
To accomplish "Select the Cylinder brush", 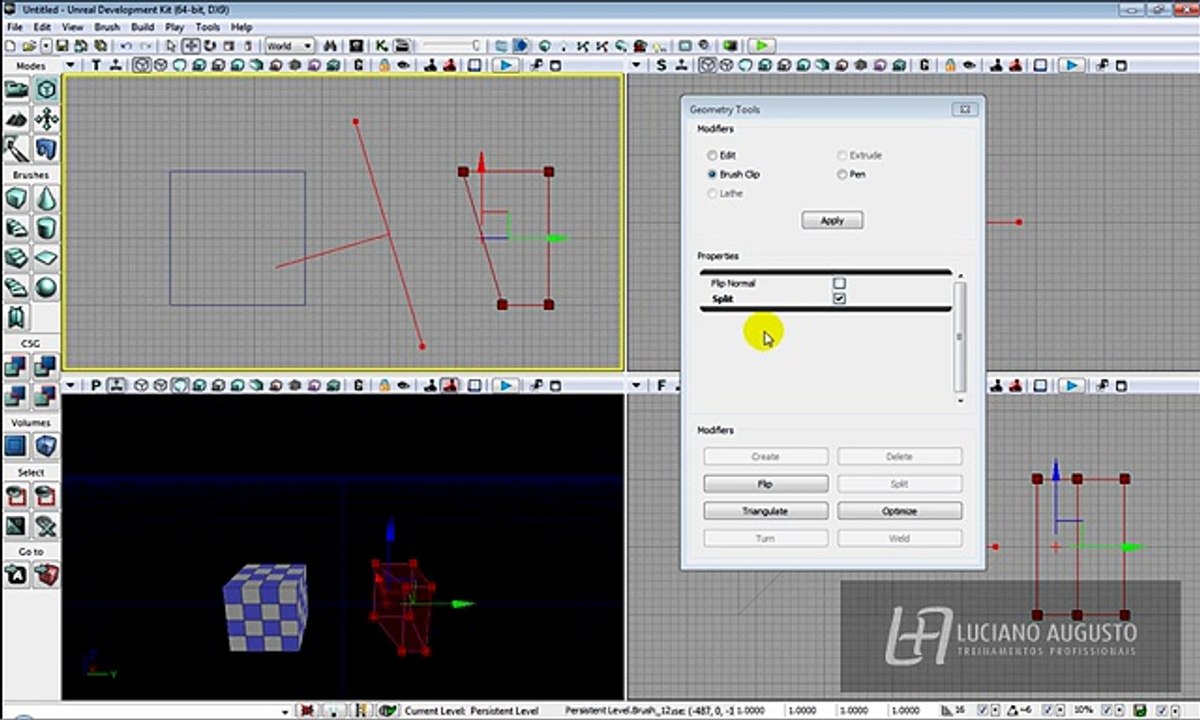I will click(46, 228).
